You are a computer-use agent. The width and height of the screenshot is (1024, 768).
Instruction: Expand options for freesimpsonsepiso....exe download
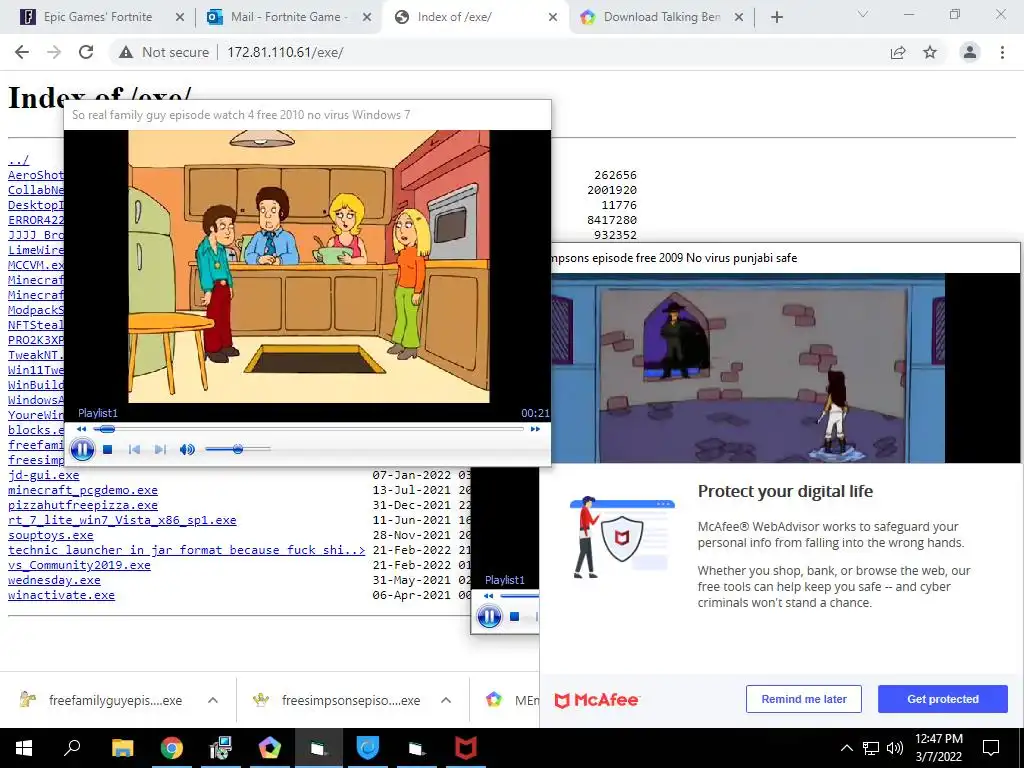[446, 700]
